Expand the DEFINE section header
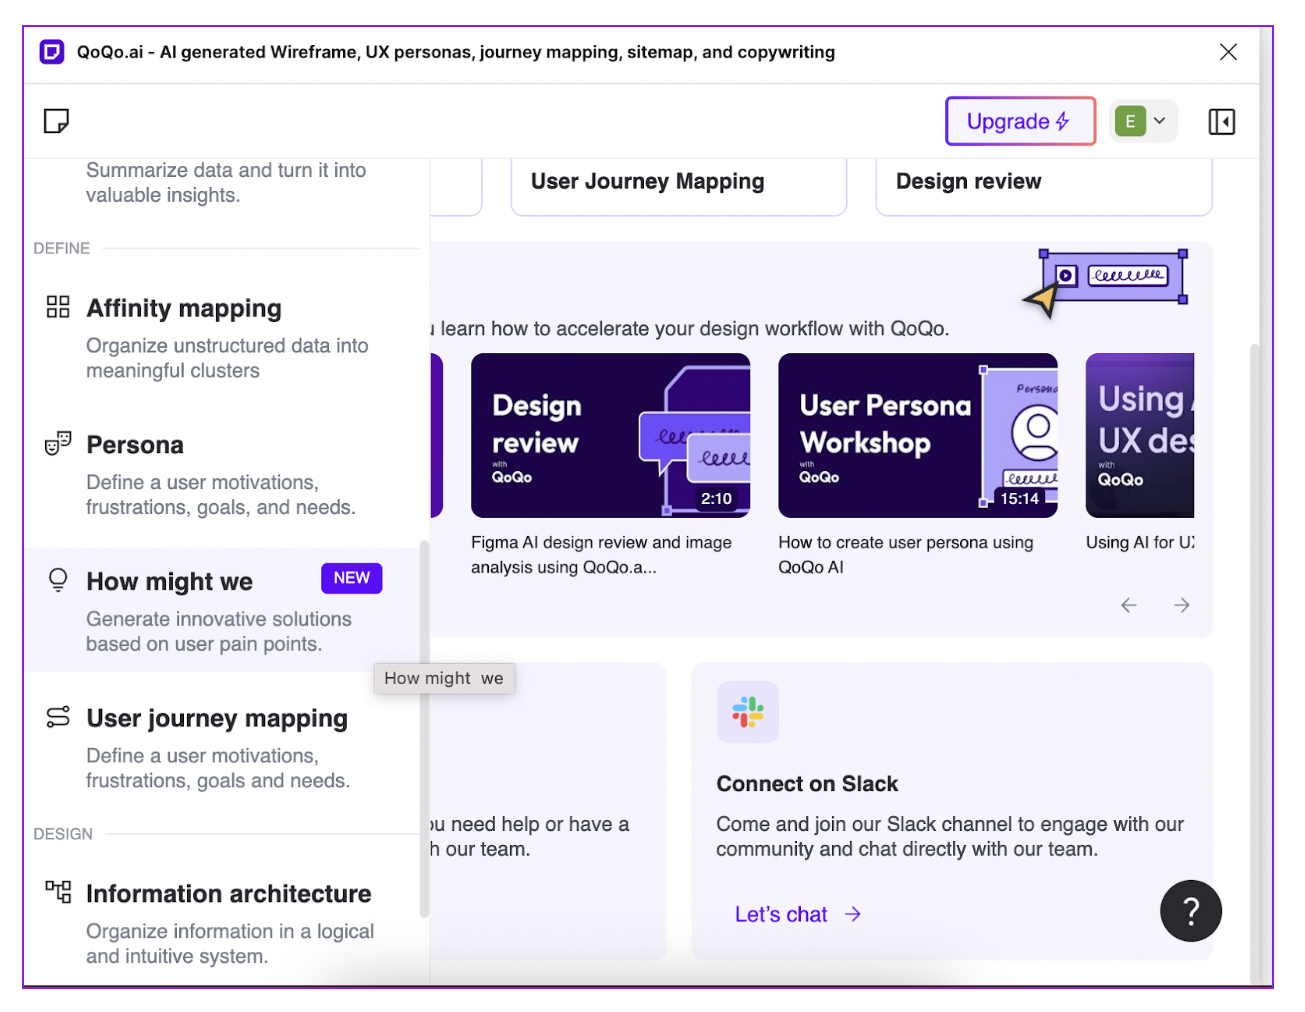Image resolution: width=1305 pixels, height=1012 pixels. [61, 248]
